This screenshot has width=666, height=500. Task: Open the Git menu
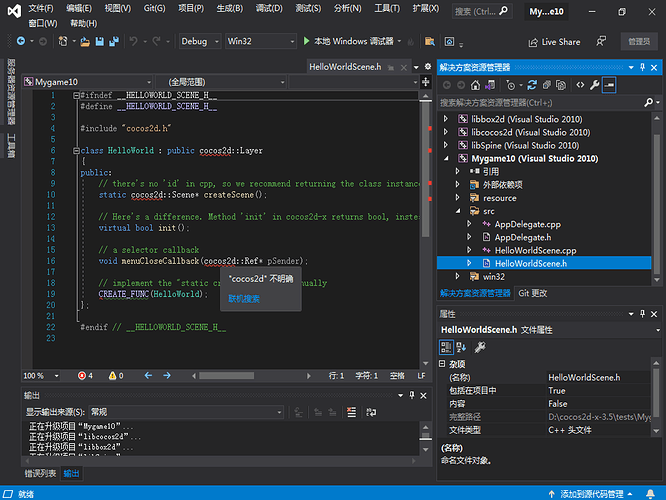(x=154, y=8)
